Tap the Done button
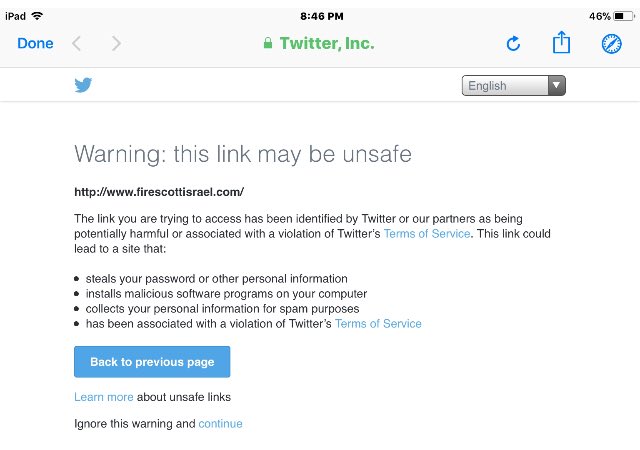The width and height of the screenshot is (640, 450). coord(35,43)
